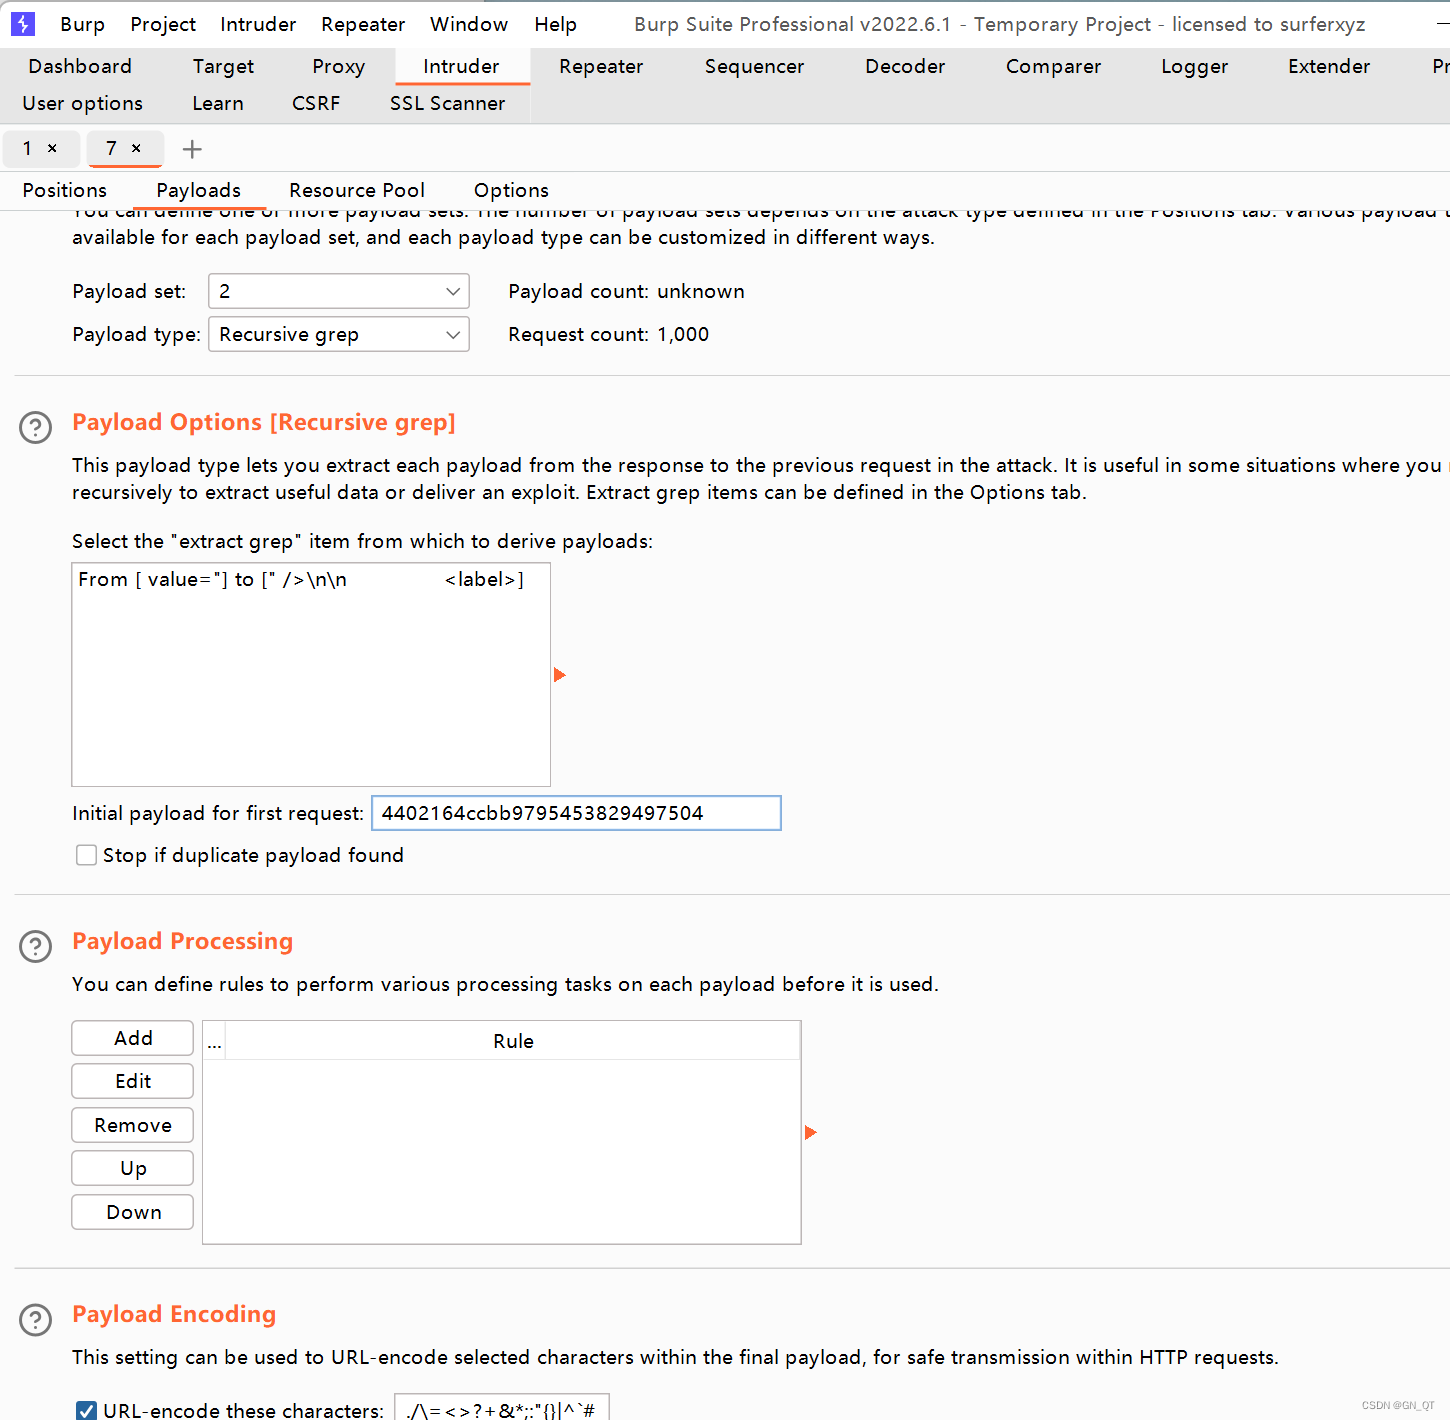The width and height of the screenshot is (1450, 1420).
Task: Switch to the Dashboard tab
Action: (x=80, y=66)
